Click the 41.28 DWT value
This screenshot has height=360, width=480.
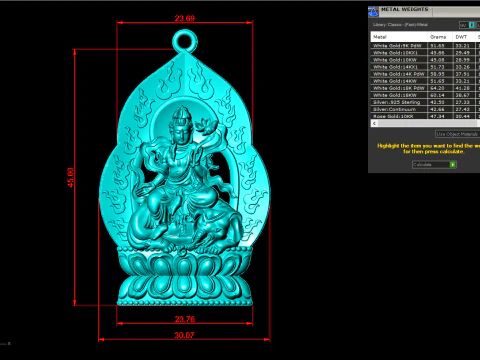462,88
